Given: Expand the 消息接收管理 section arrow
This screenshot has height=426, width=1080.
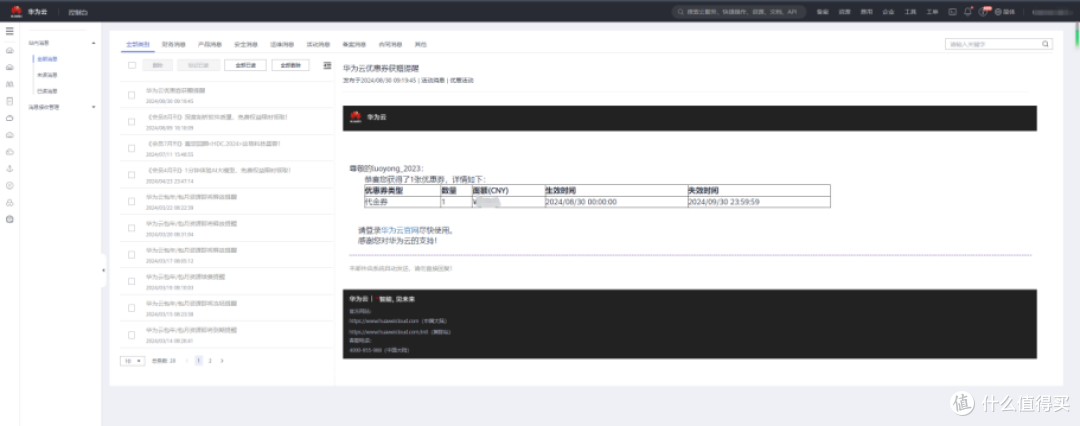Looking at the screenshot, I should click(94, 107).
